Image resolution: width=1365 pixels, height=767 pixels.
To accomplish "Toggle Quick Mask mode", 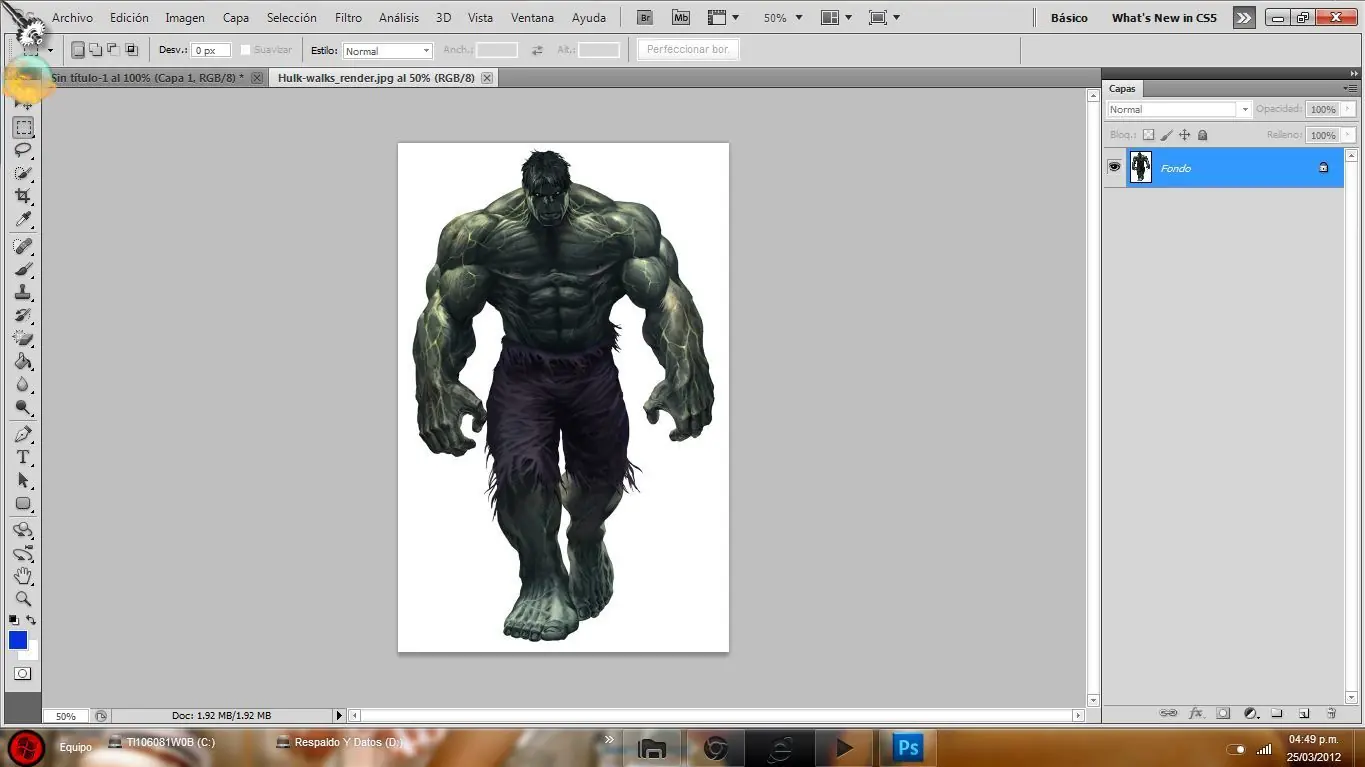I will pos(22,674).
